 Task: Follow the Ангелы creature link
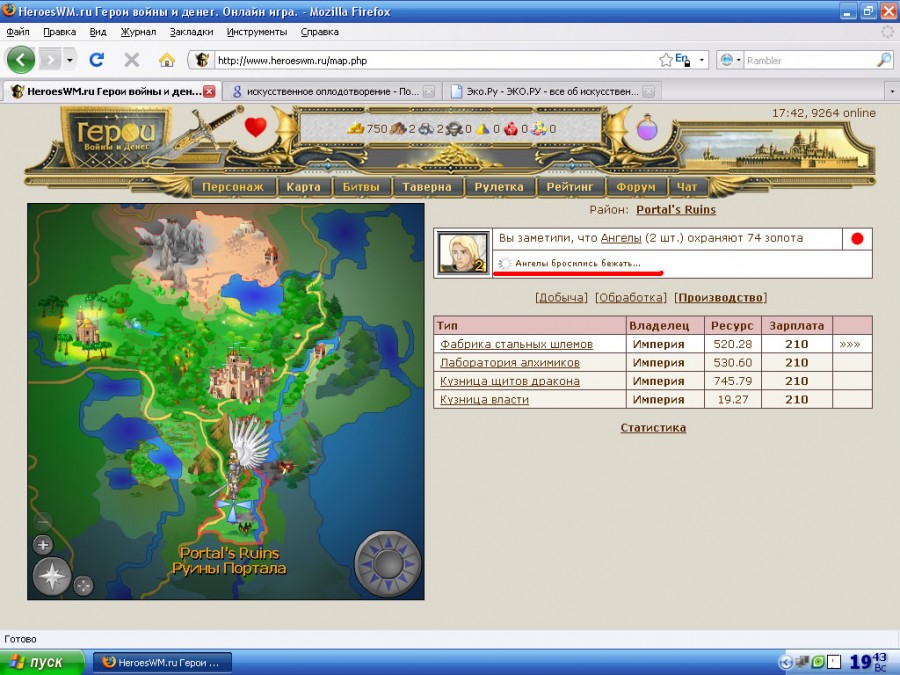[621, 238]
